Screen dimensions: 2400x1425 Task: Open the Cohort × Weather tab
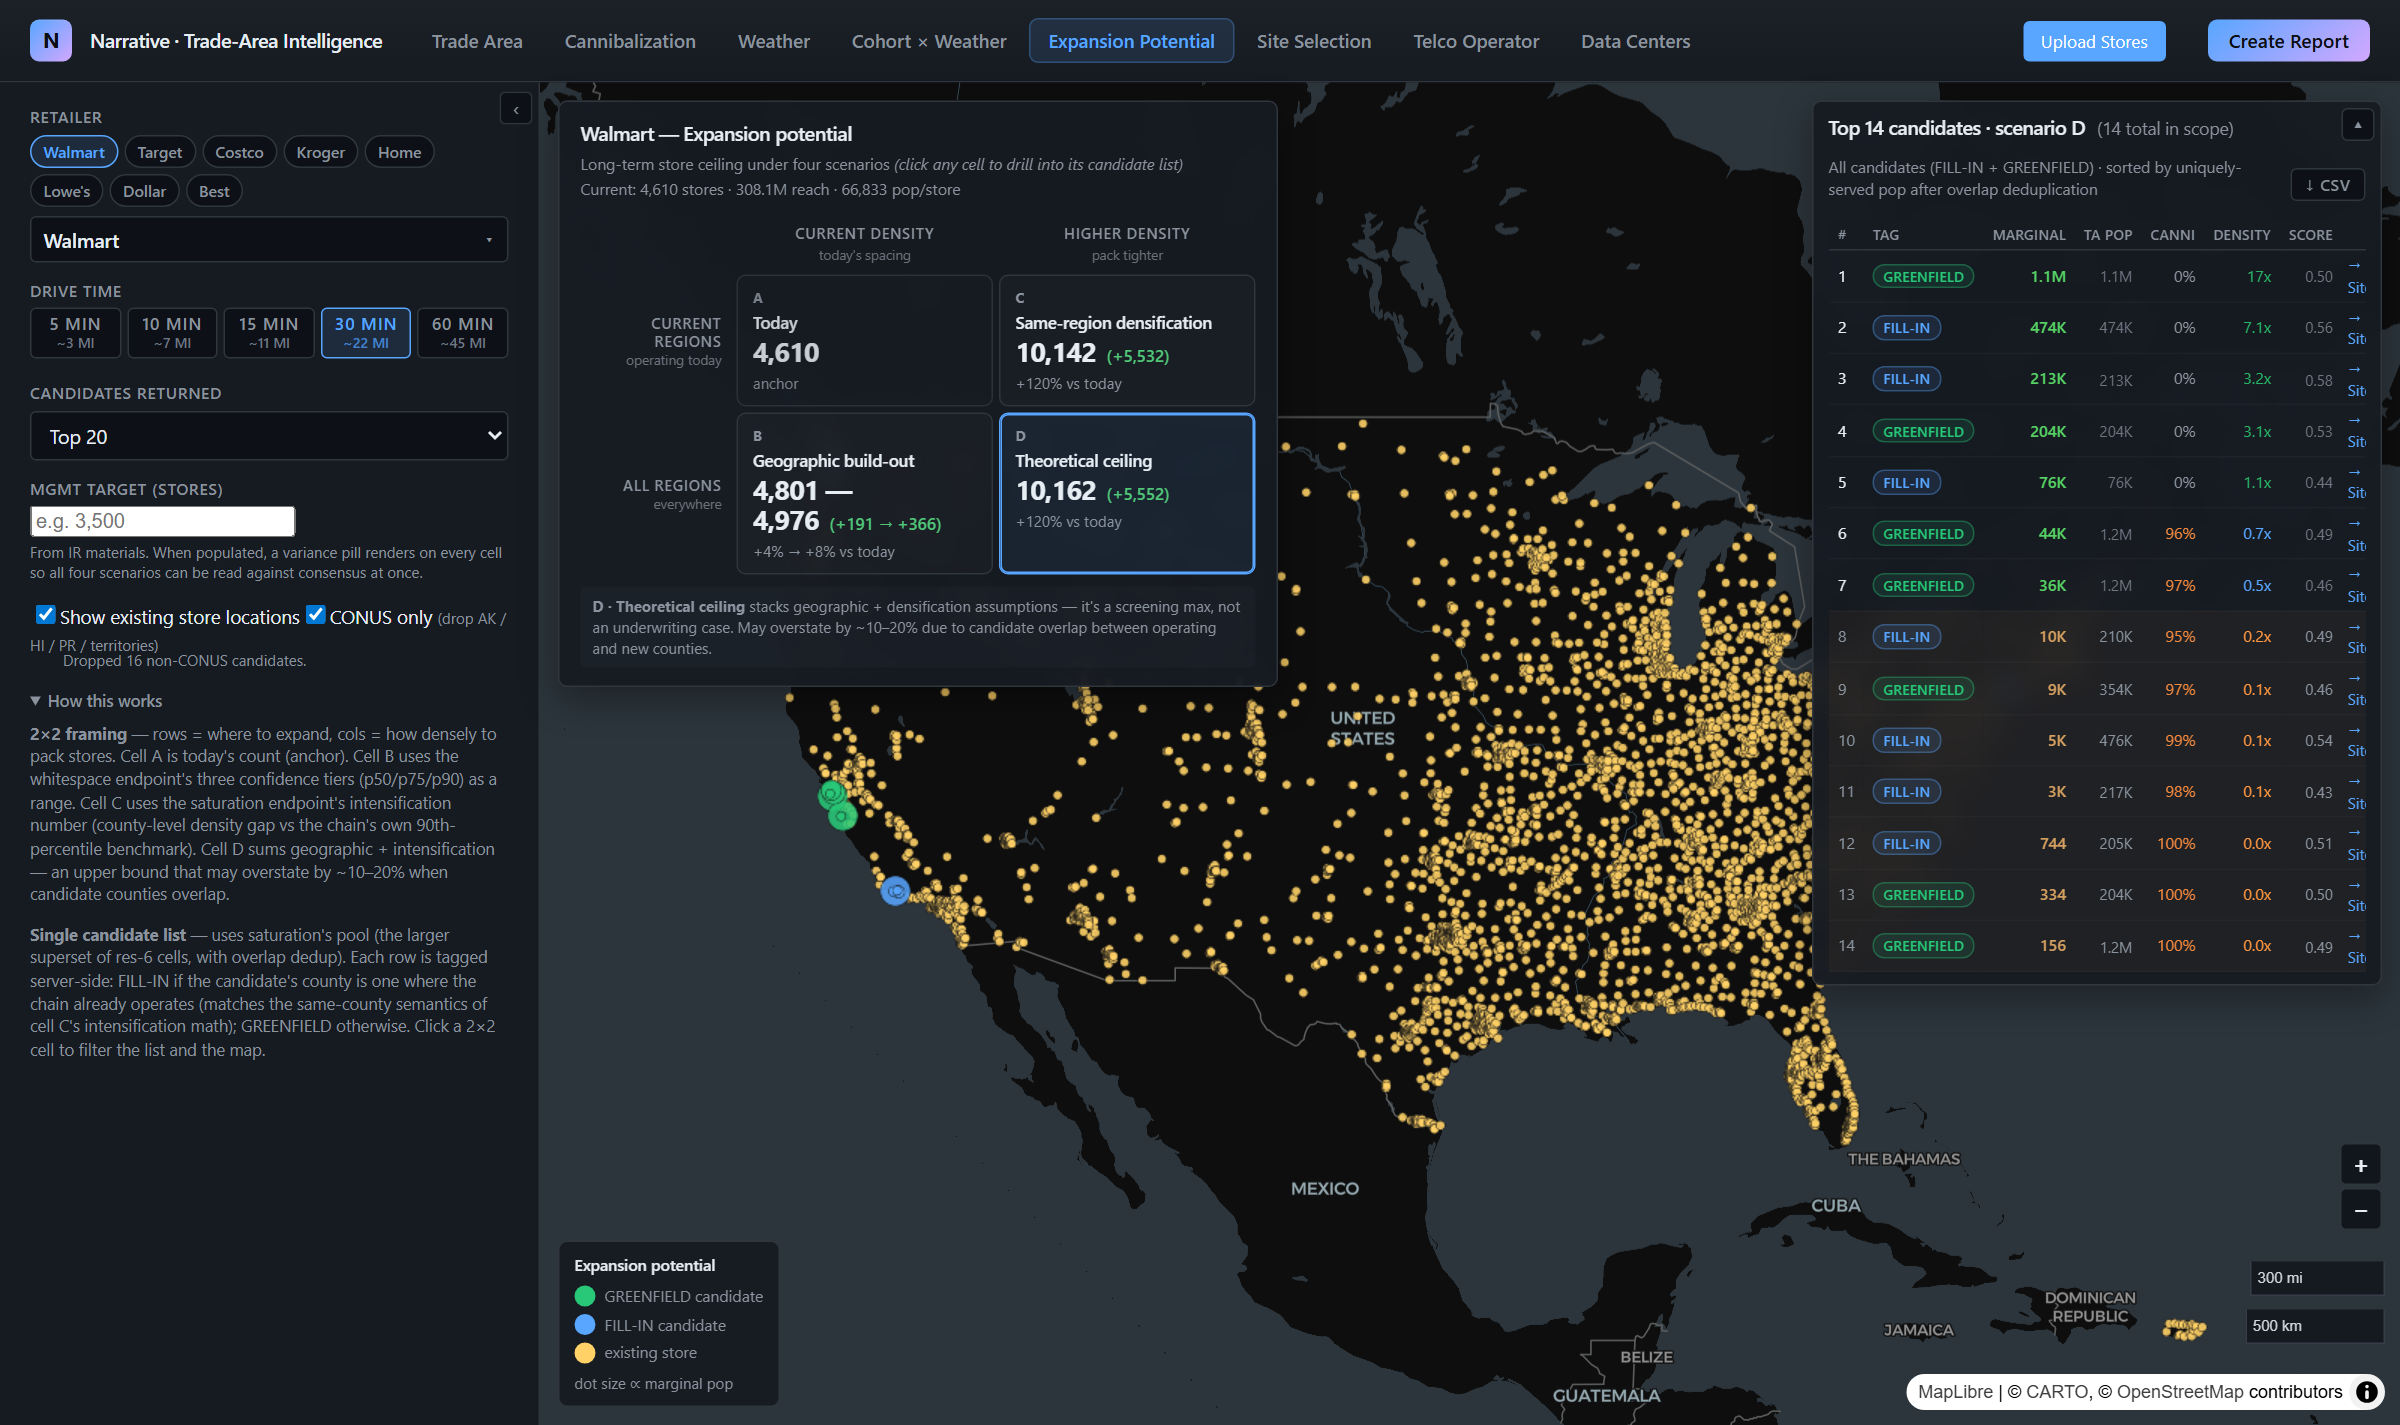pyautogui.click(x=929, y=41)
